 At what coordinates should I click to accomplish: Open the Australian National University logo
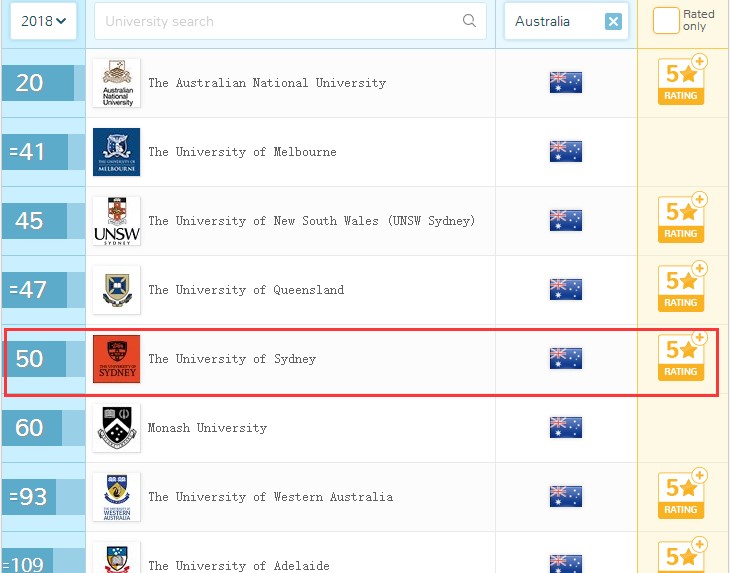[x=116, y=83]
